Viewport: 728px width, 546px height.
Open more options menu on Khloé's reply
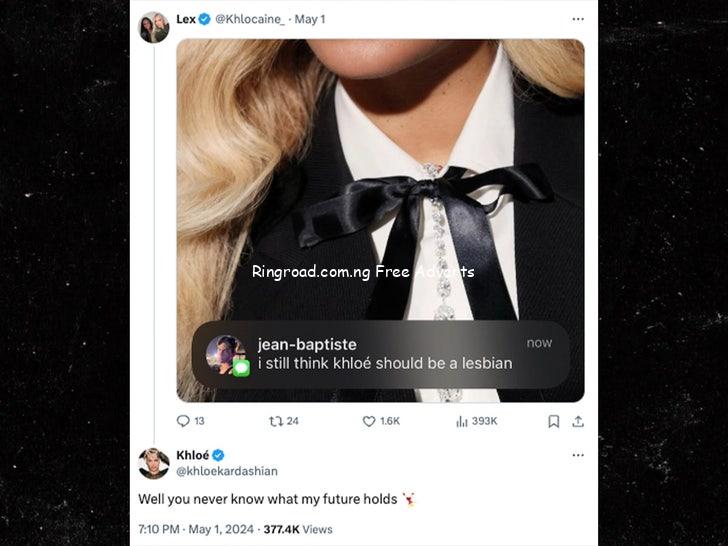577,455
